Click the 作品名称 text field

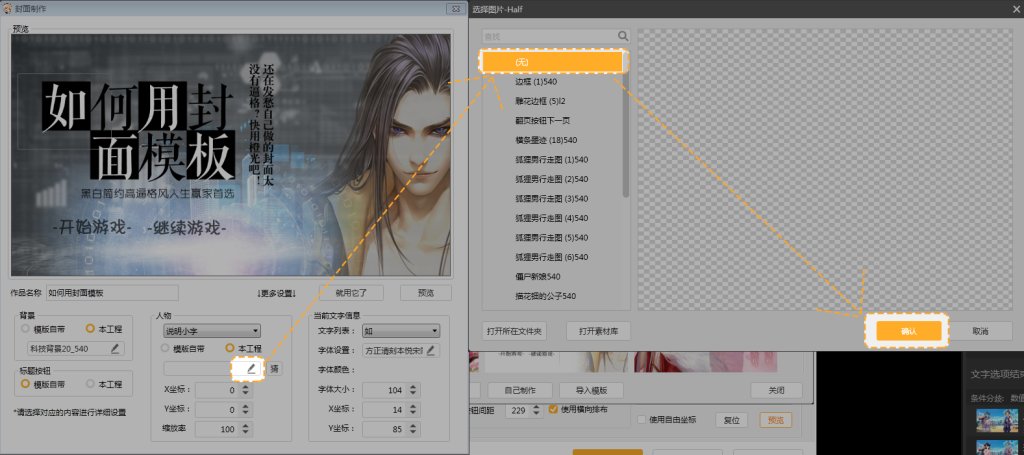click(112, 293)
